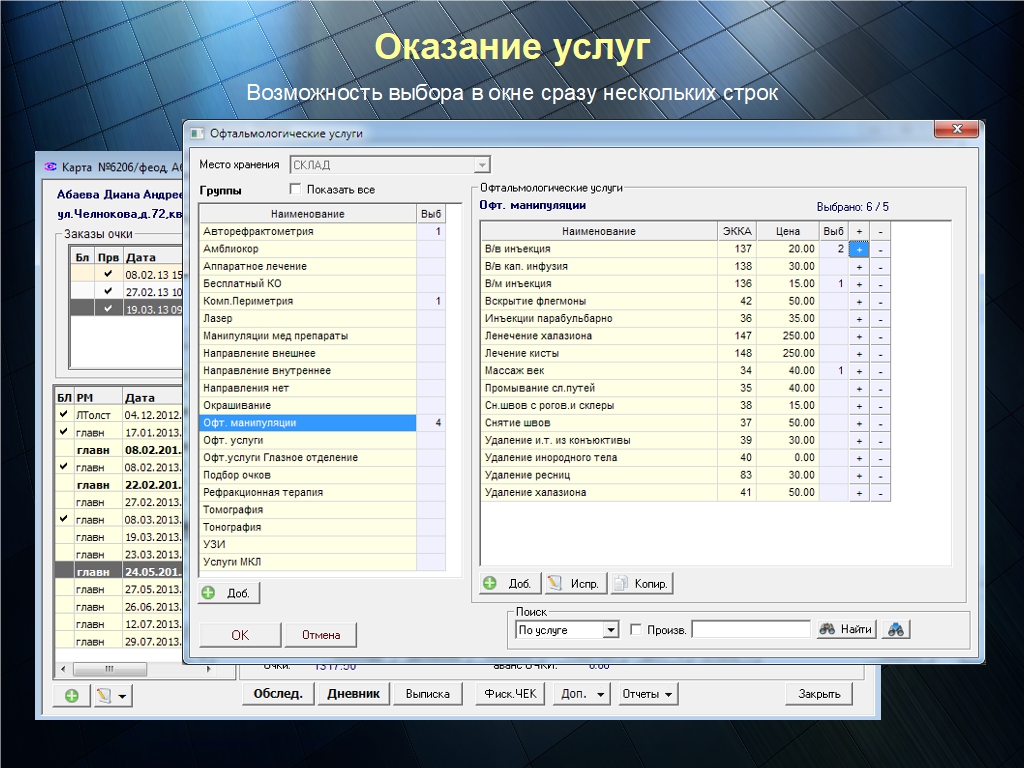Image resolution: width=1024 pixels, height=768 pixels.
Task: Open the Место хранения СКЛАД dropdown
Action: click(x=482, y=165)
